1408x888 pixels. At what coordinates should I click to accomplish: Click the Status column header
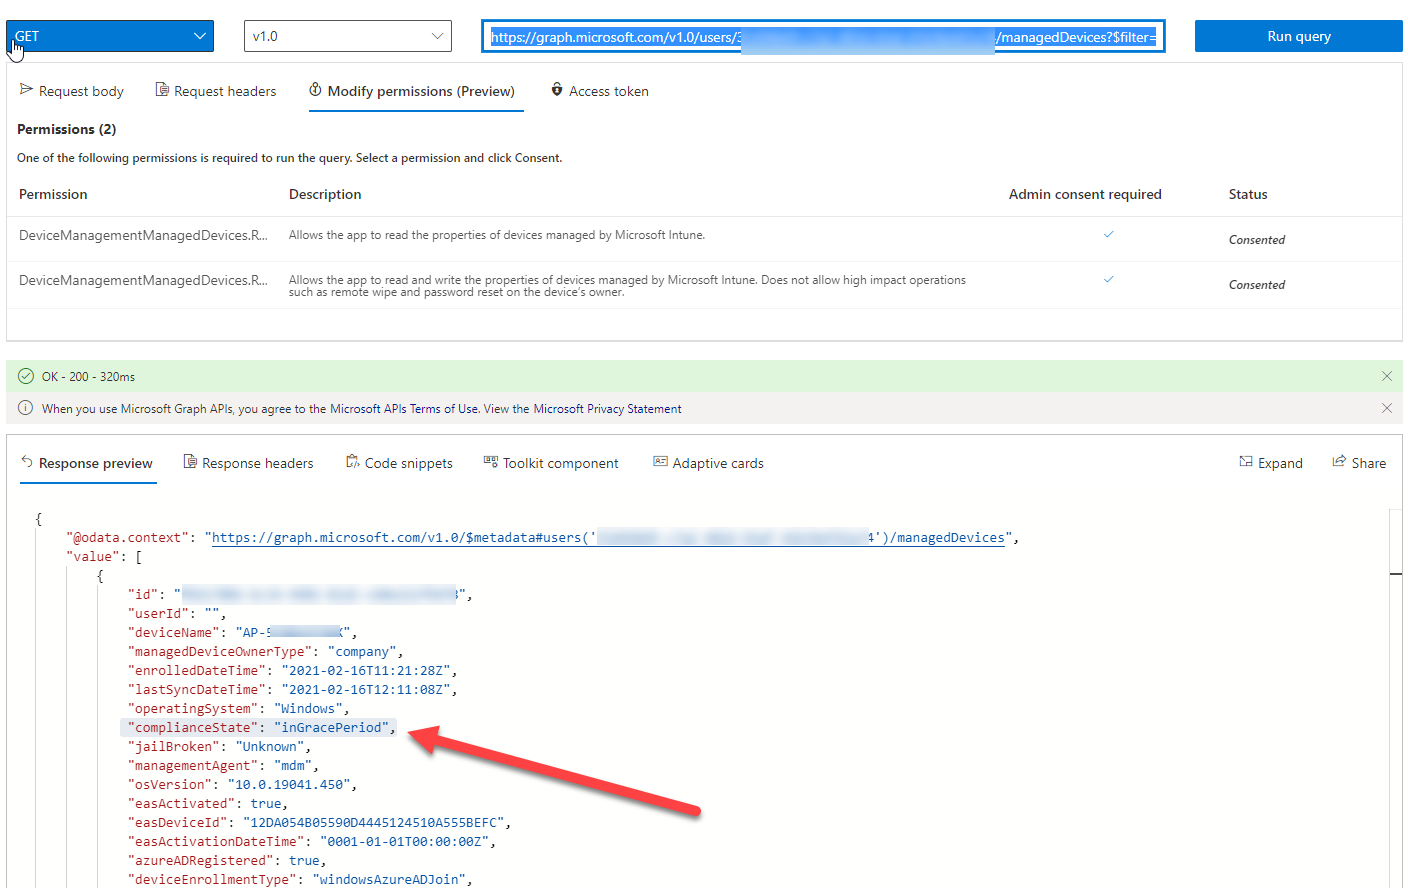(1248, 194)
